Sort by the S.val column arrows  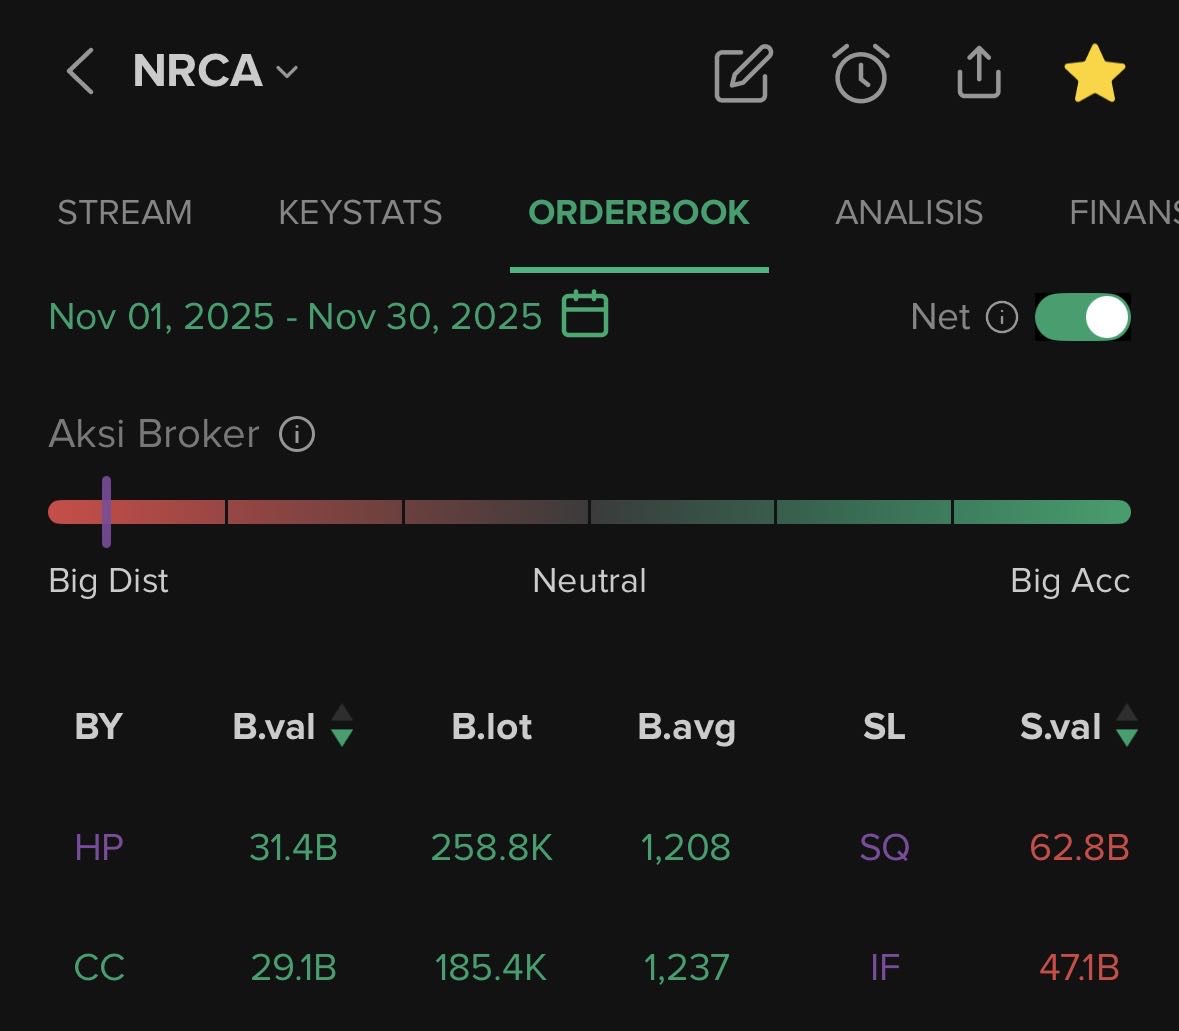pyautogui.click(x=1127, y=726)
